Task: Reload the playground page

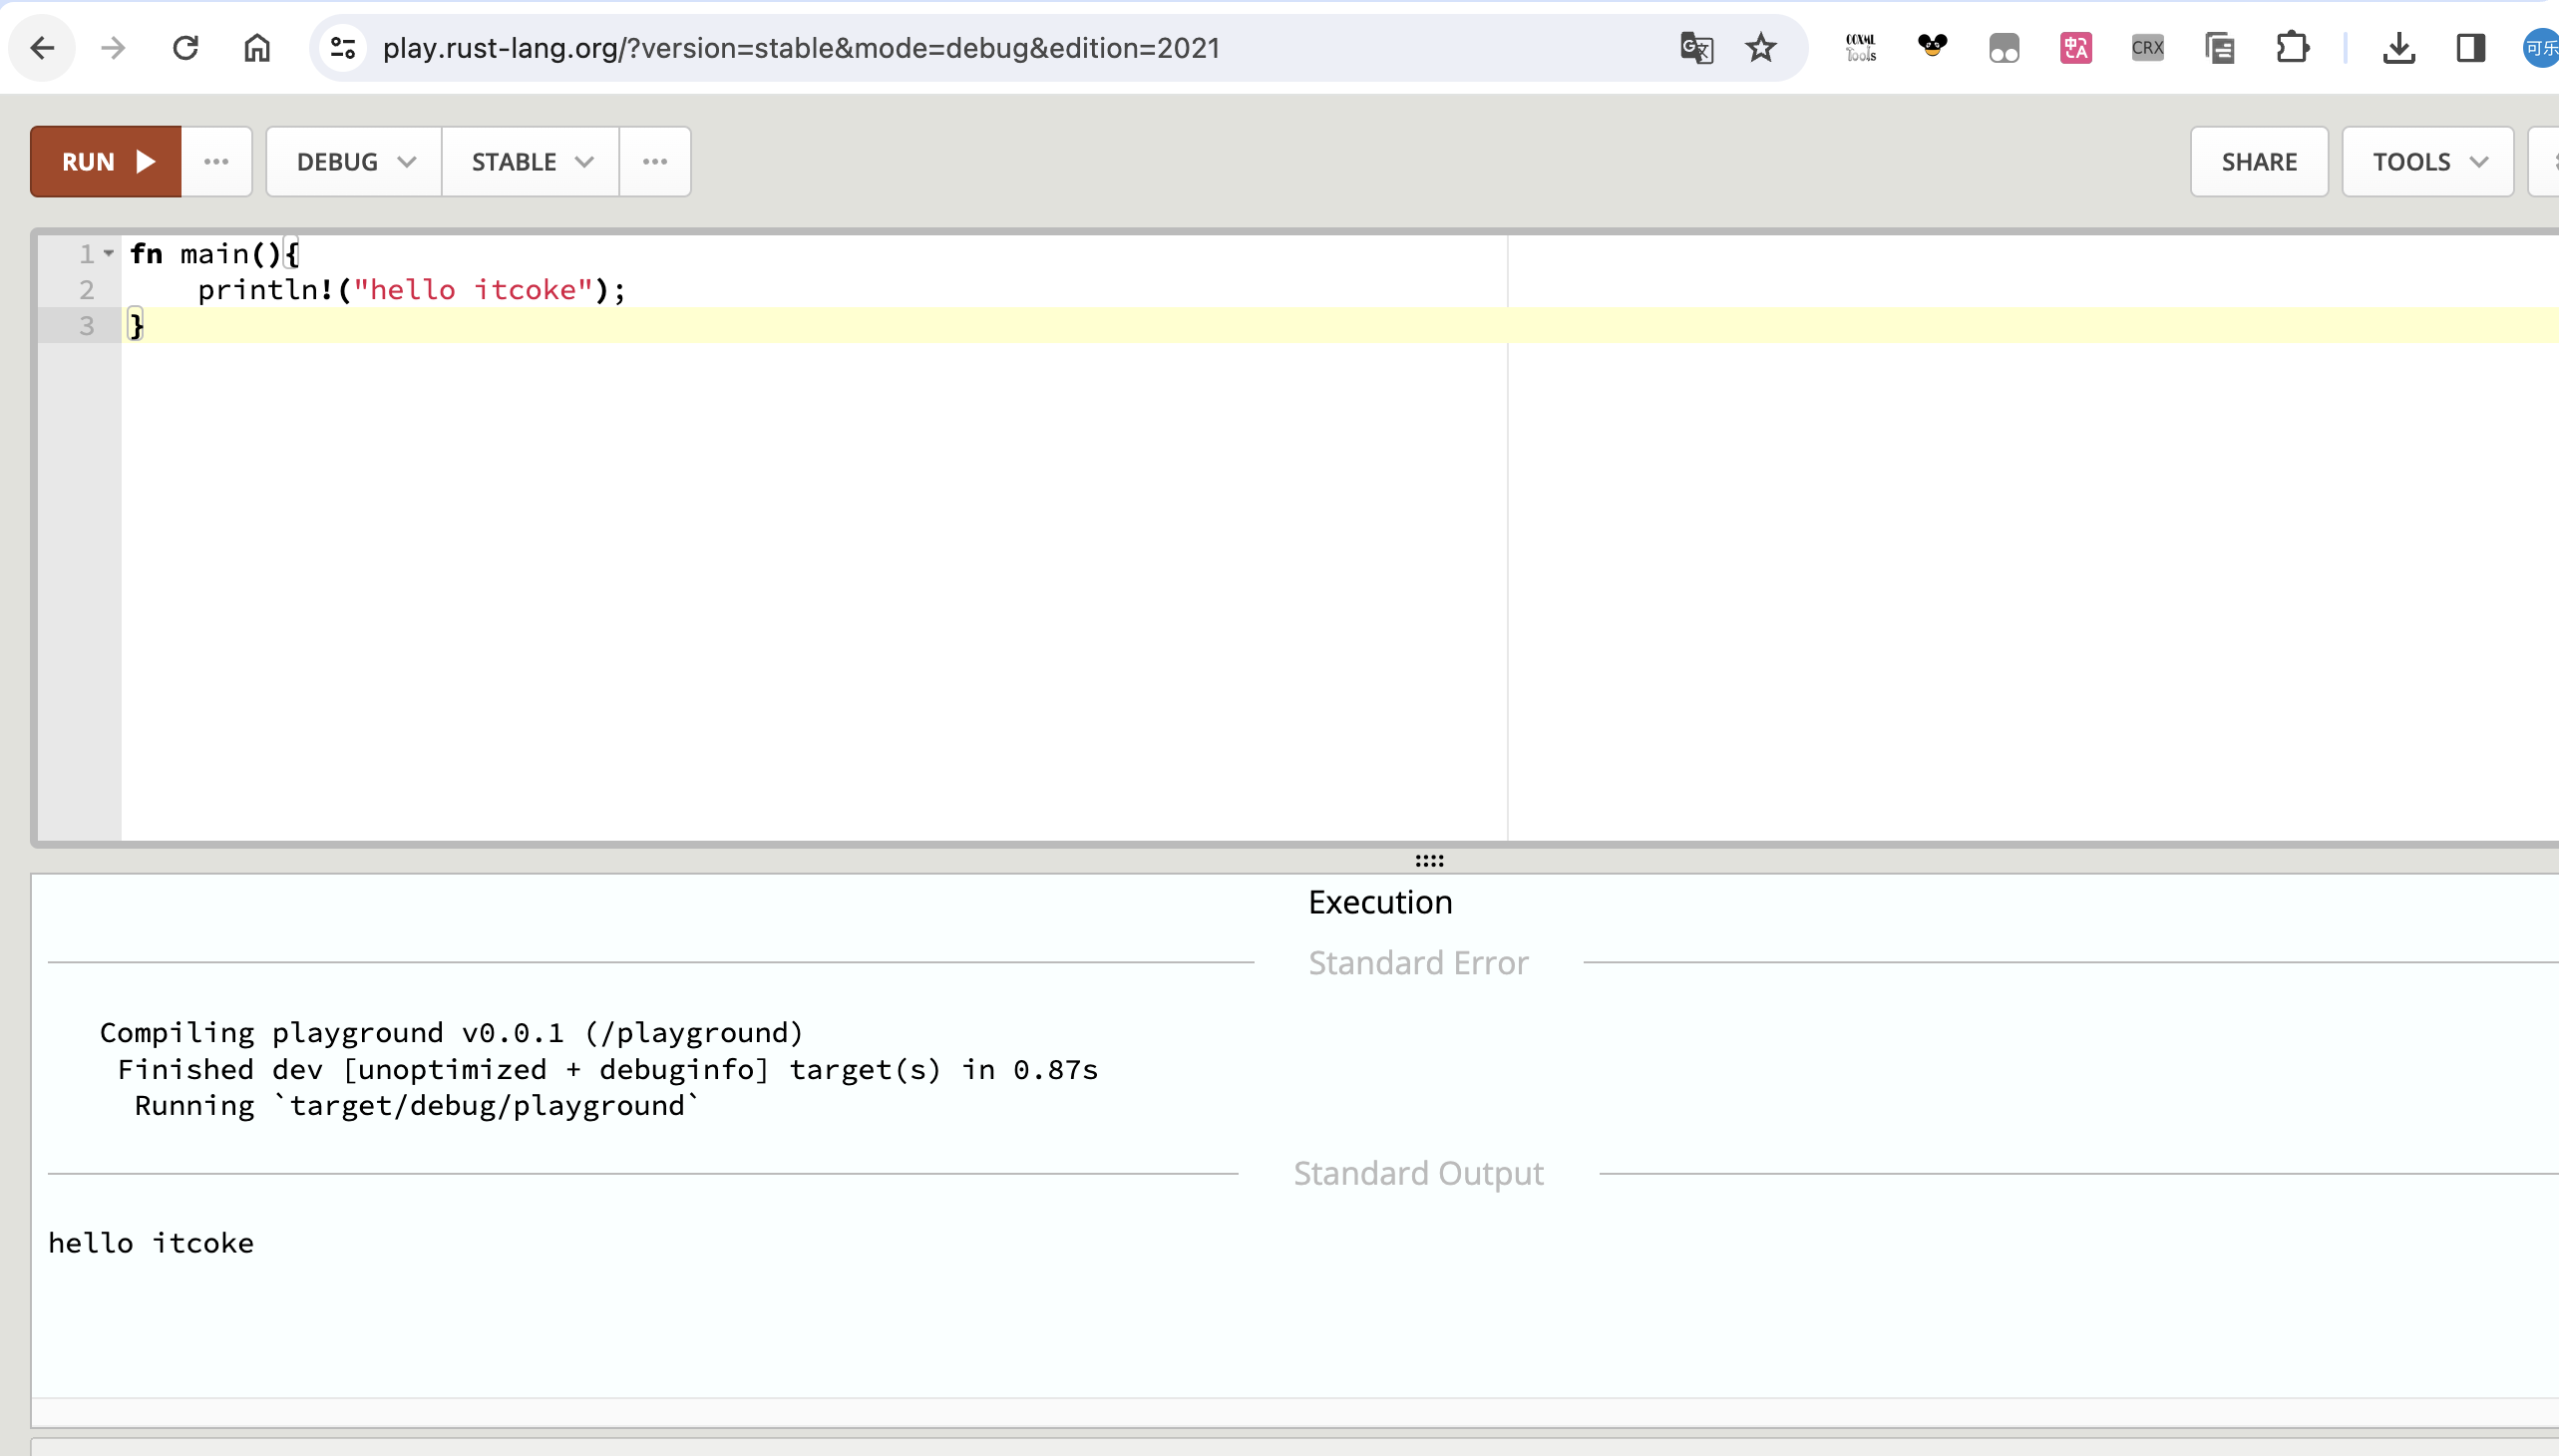Action: [185, 48]
